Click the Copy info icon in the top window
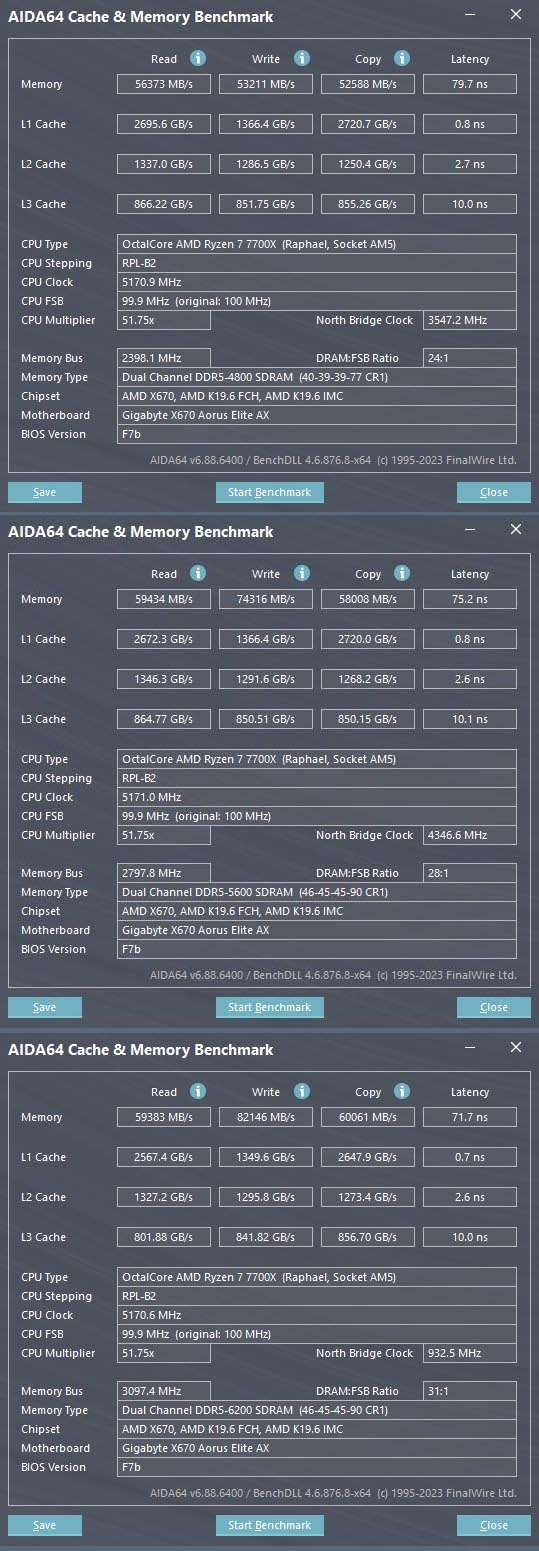The height and width of the screenshot is (1551, 539). [x=402, y=58]
